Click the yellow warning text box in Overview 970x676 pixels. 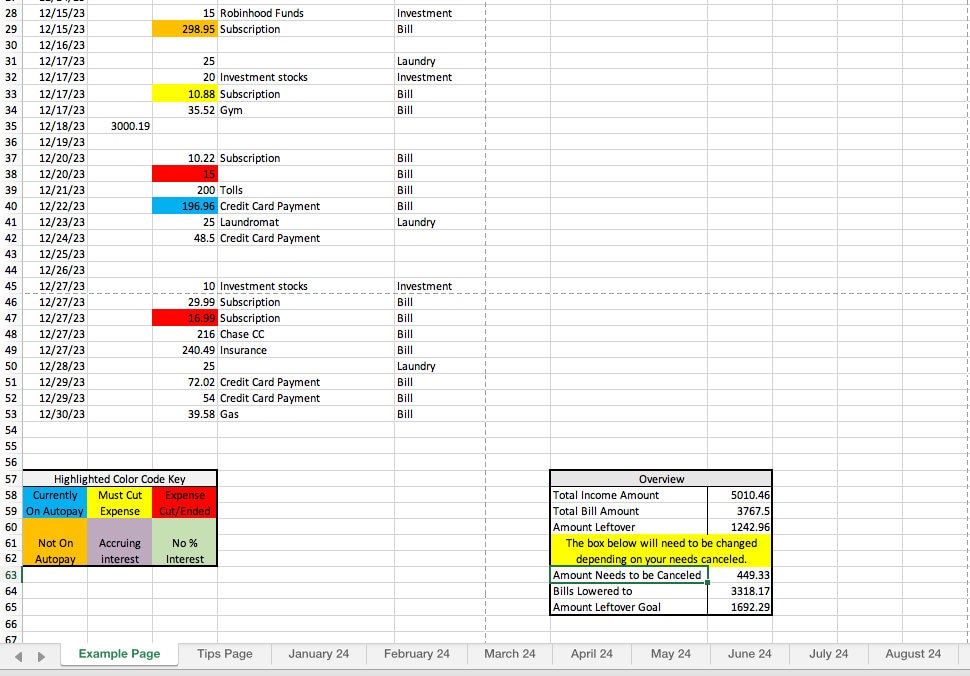pyautogui.click(x=660, y=550)
